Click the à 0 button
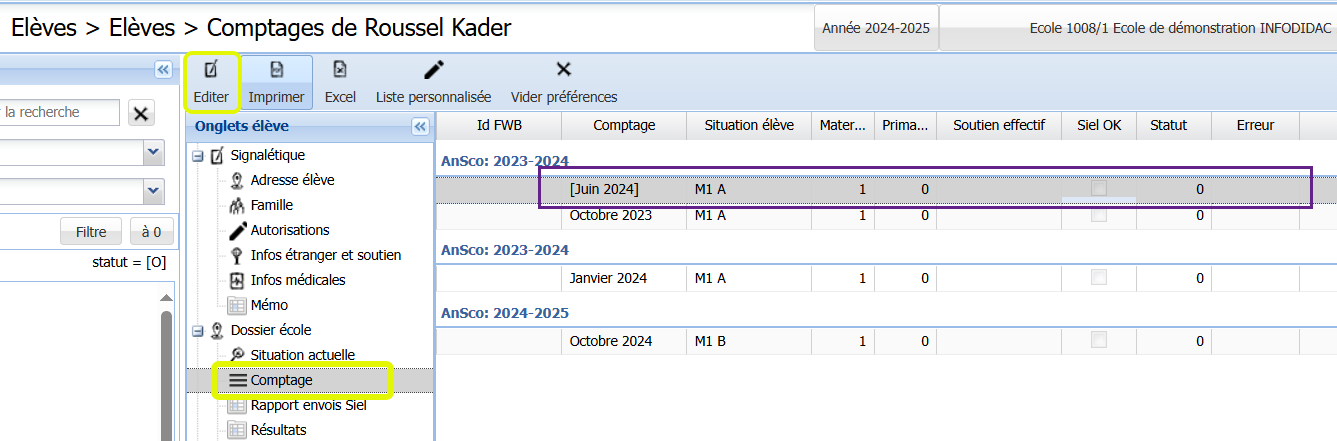The width and height of the screenshot is (1337, 441). pyautogui.click(x=151, y=232)
